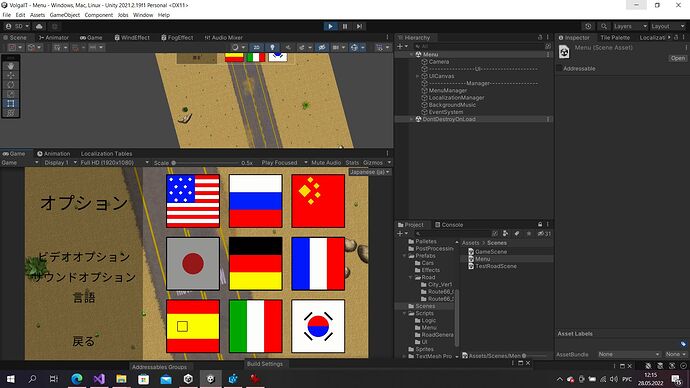Open the Component menu
The height and width of the screenshot is (388, 690).
pyautogui.click(x=99, y=15)
